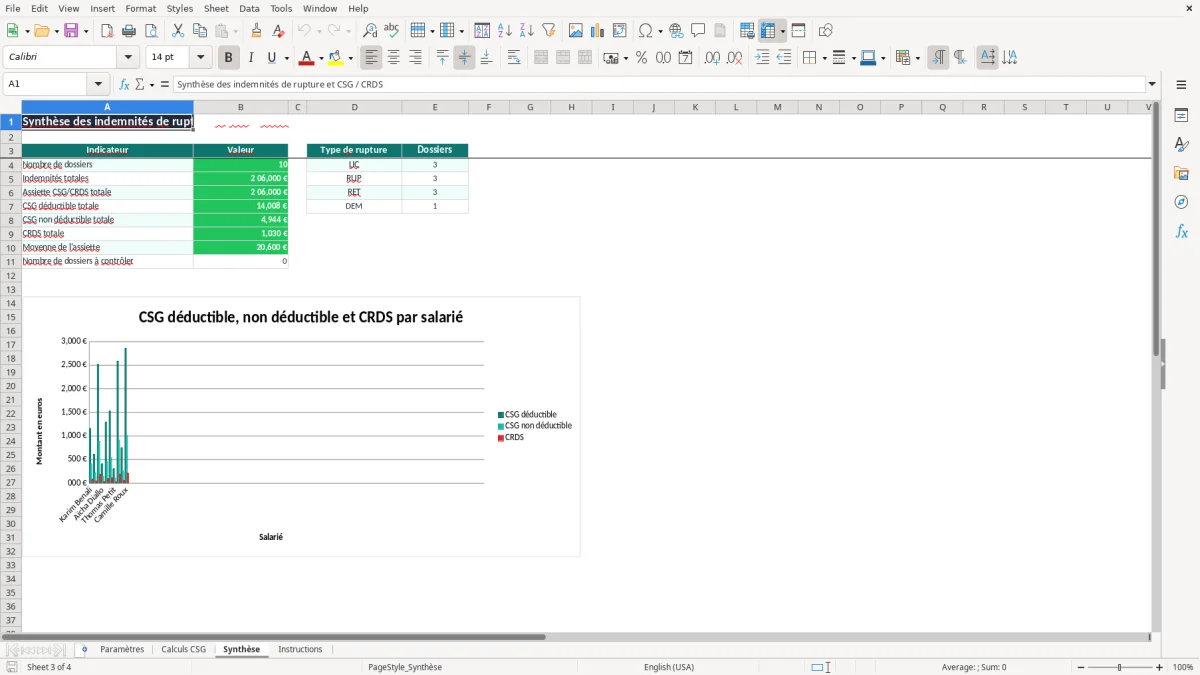
Task: Insert a pivot table
Action: (620, 31)
